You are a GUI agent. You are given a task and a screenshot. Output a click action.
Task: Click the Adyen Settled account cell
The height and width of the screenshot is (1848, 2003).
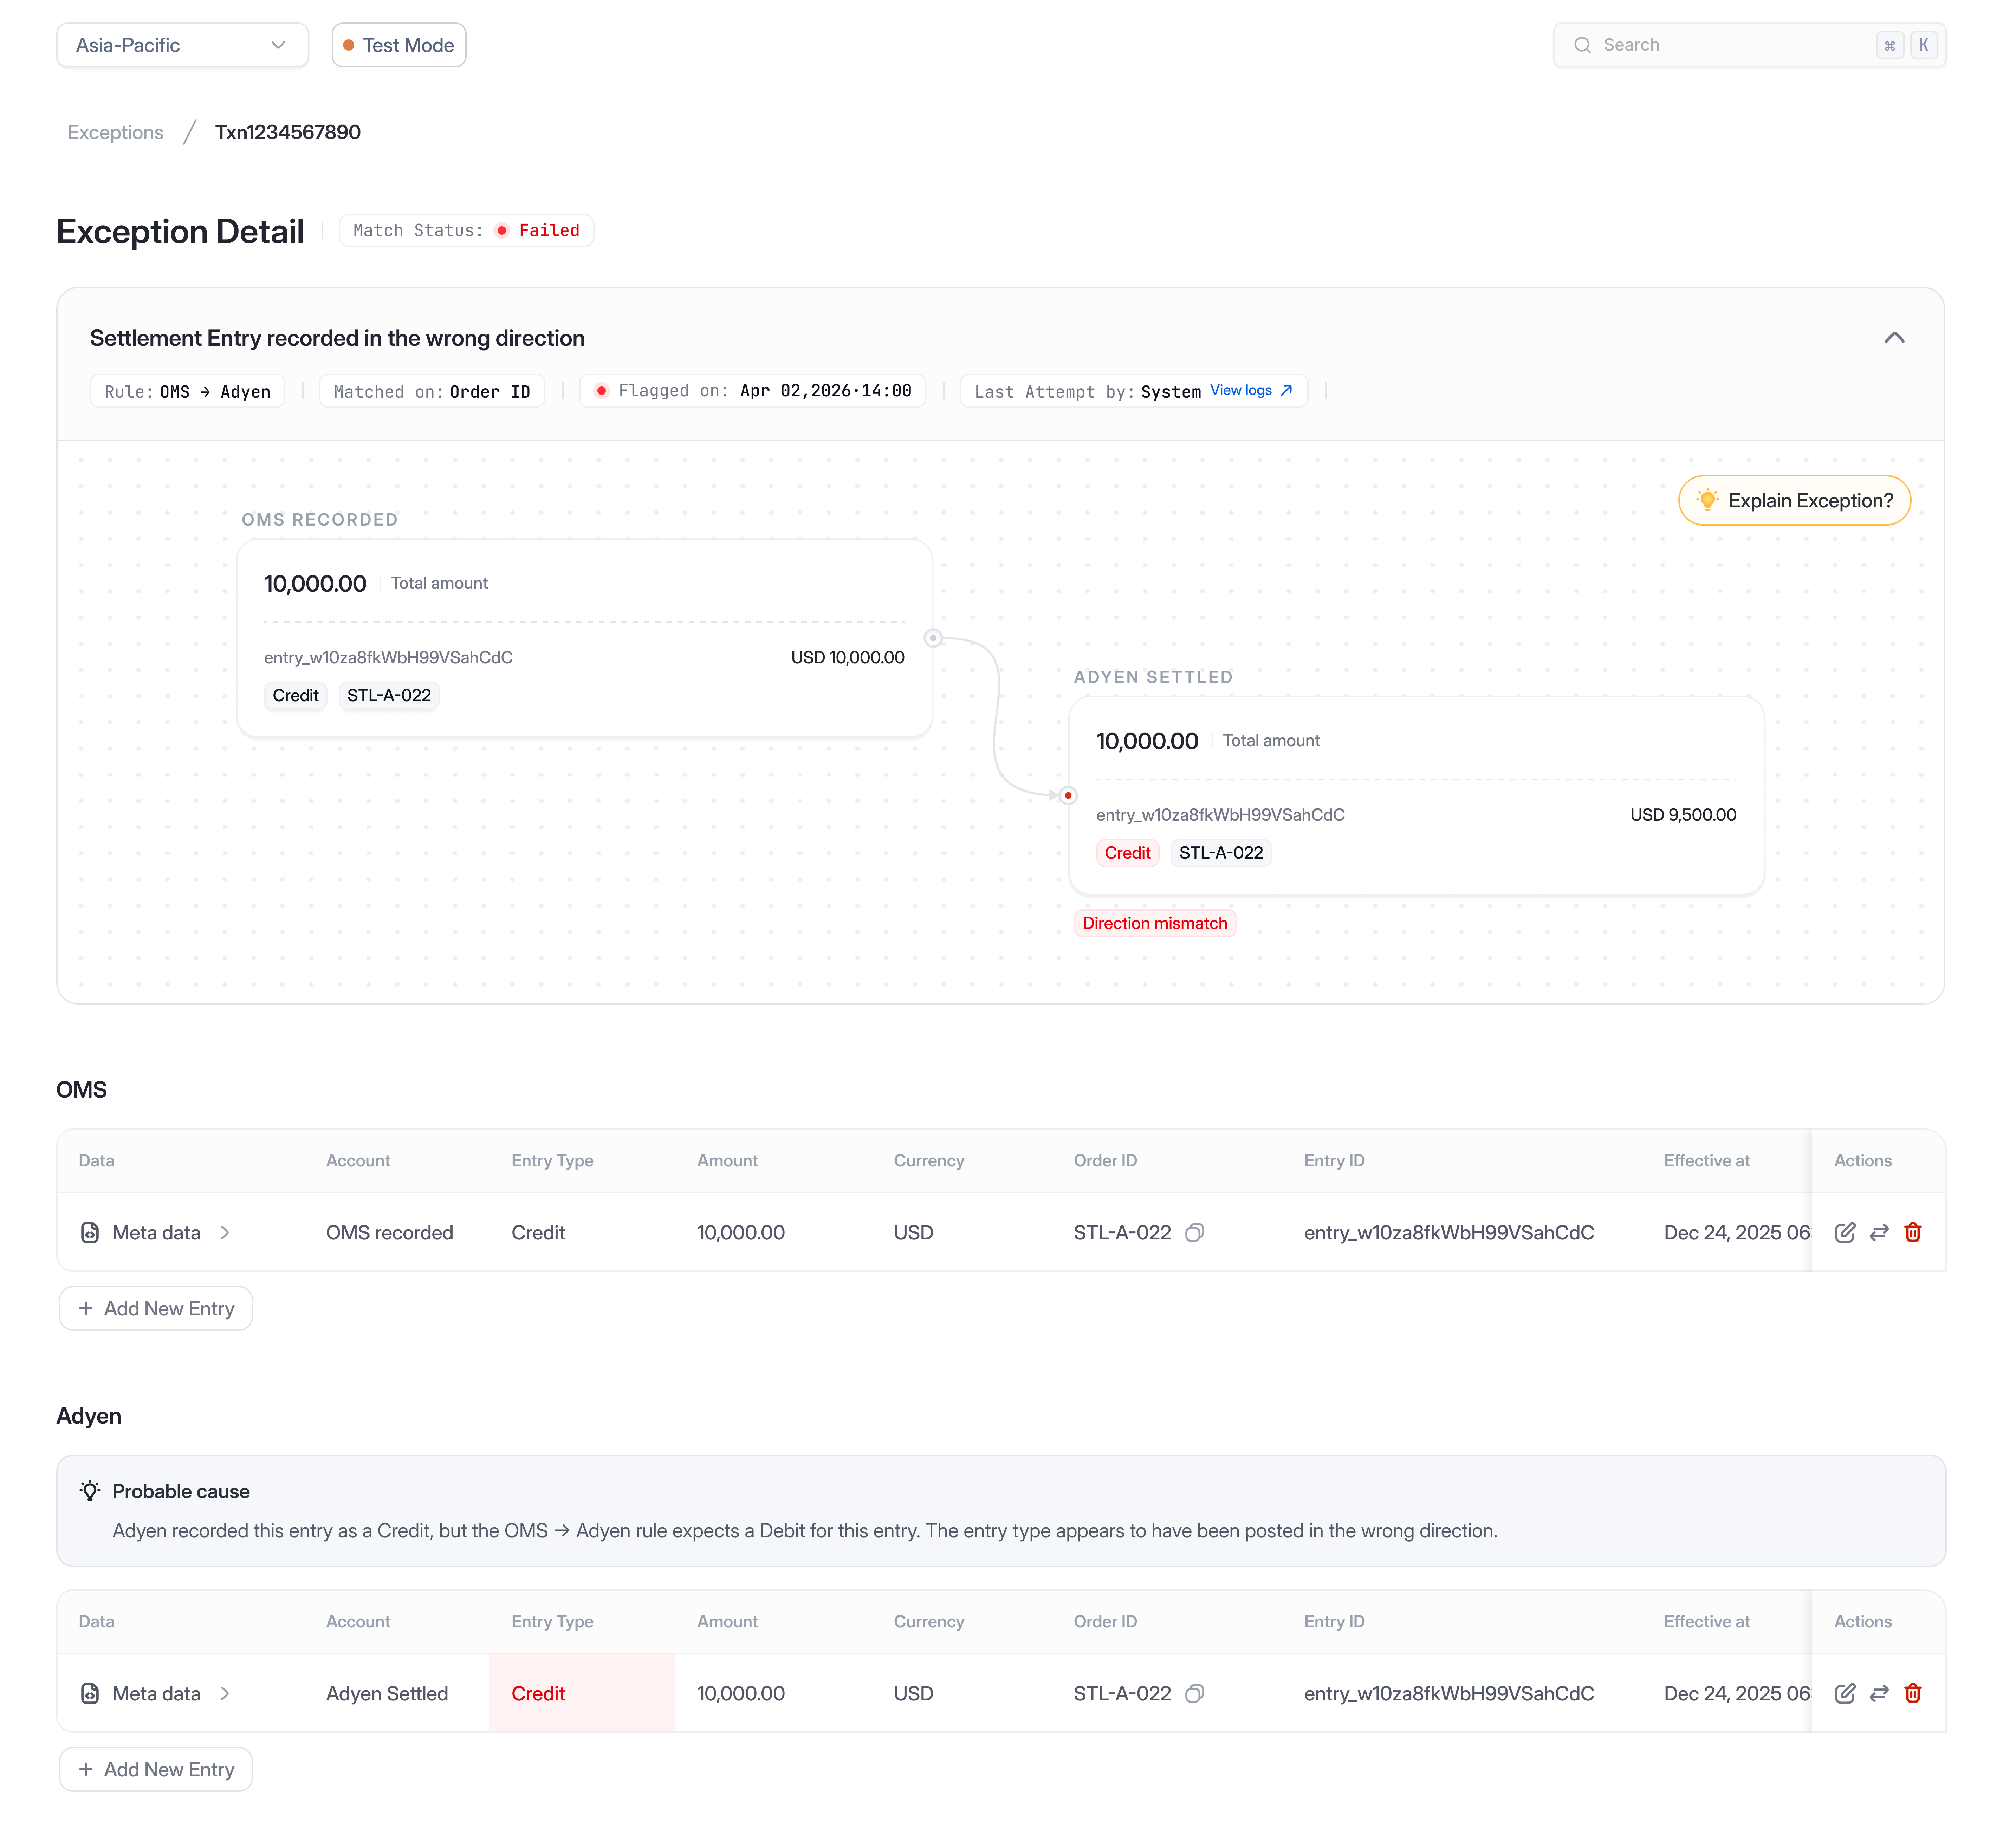pyautogui.click(x=387, y=1694)
